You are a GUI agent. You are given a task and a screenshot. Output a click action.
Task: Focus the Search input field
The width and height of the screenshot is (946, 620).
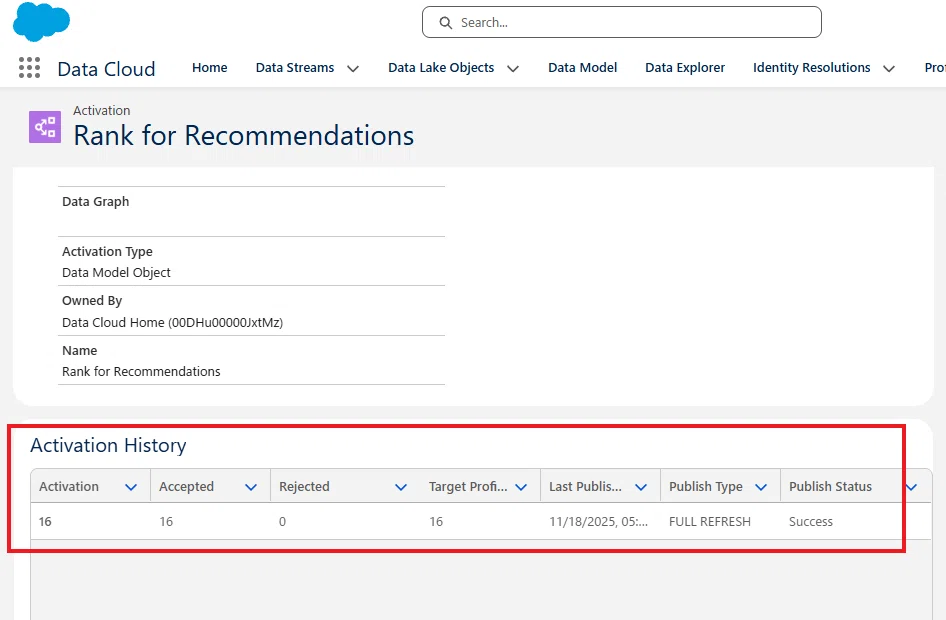tap(621, 22)
